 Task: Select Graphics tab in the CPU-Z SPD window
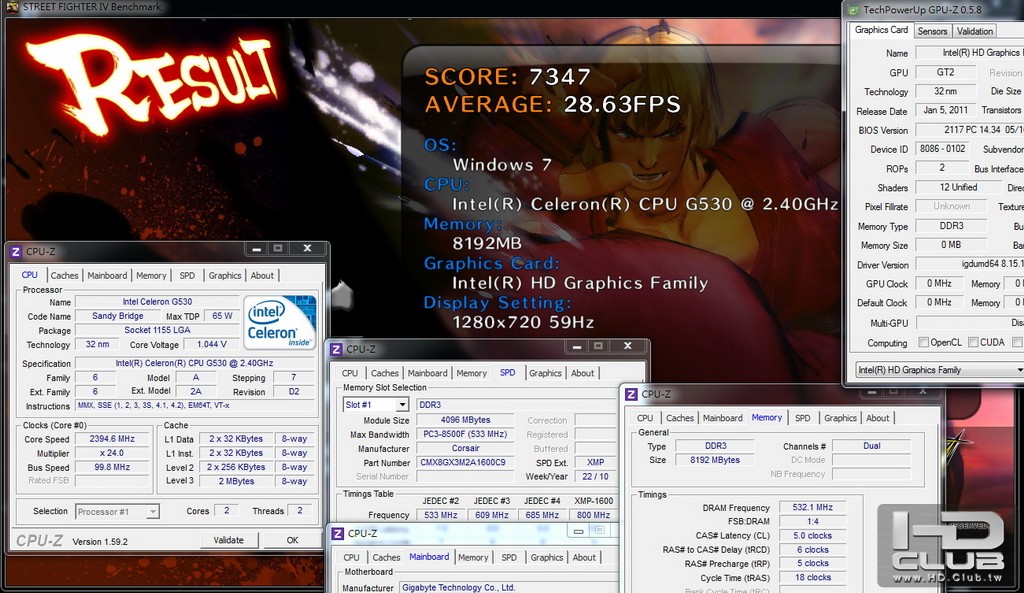545,374
